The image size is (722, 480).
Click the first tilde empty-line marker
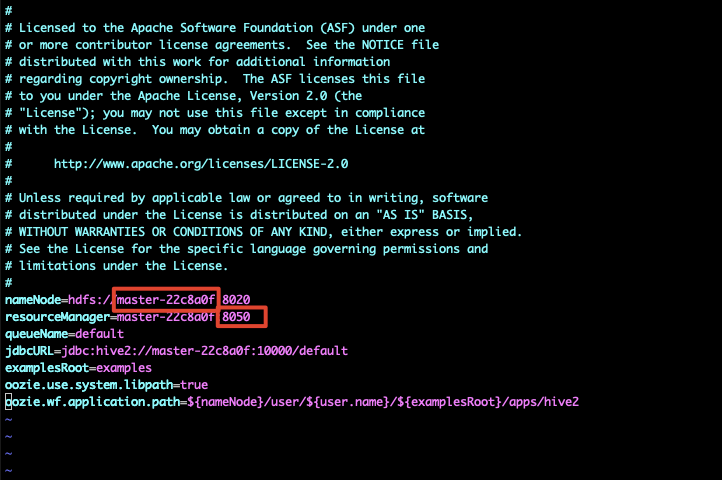point(8,420)
